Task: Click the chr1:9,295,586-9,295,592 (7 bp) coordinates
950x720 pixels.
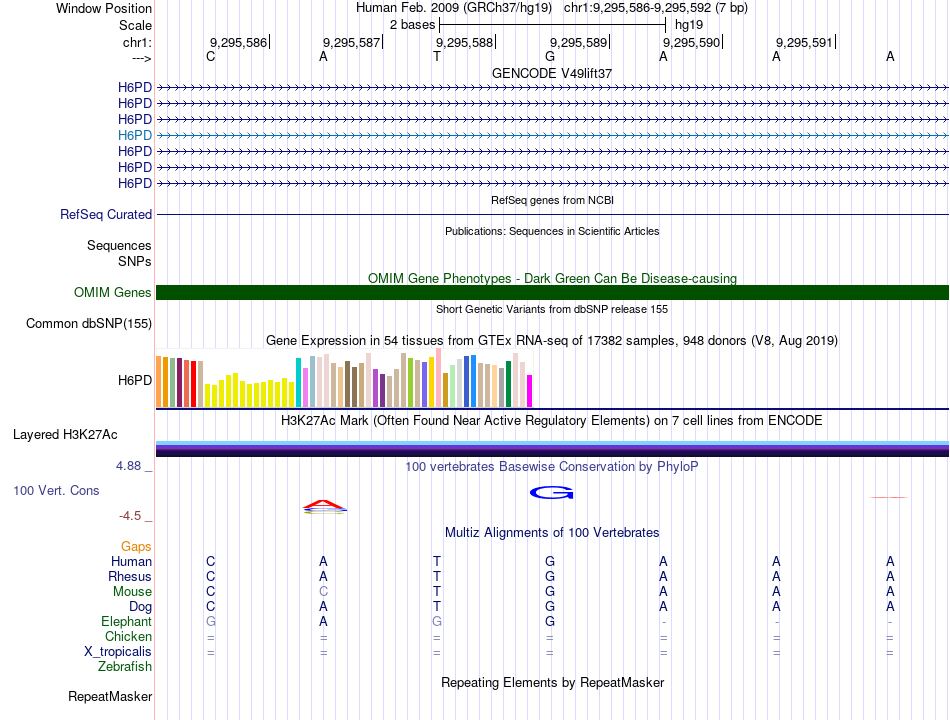Action: tap(656, 8)
